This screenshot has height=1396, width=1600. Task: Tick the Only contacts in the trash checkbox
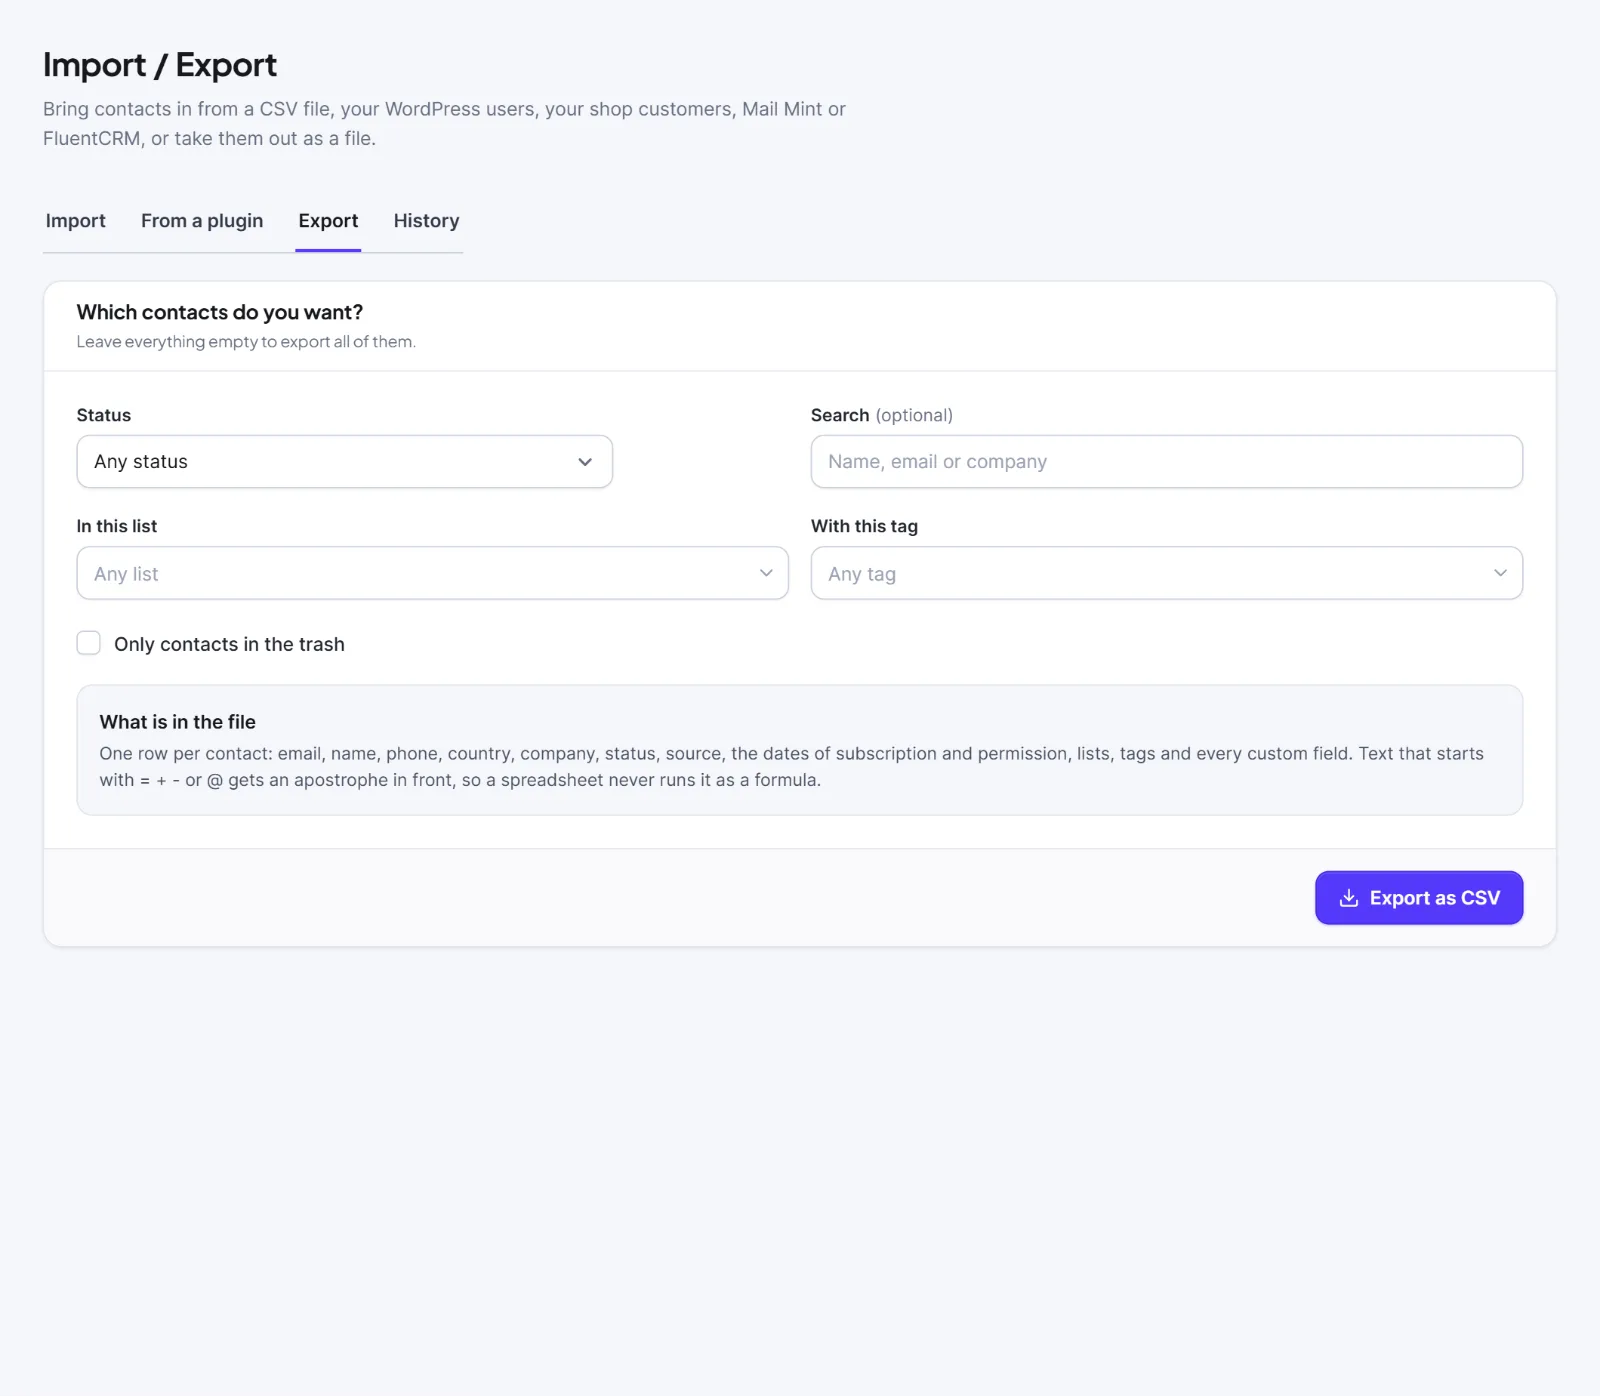point(89,643)
